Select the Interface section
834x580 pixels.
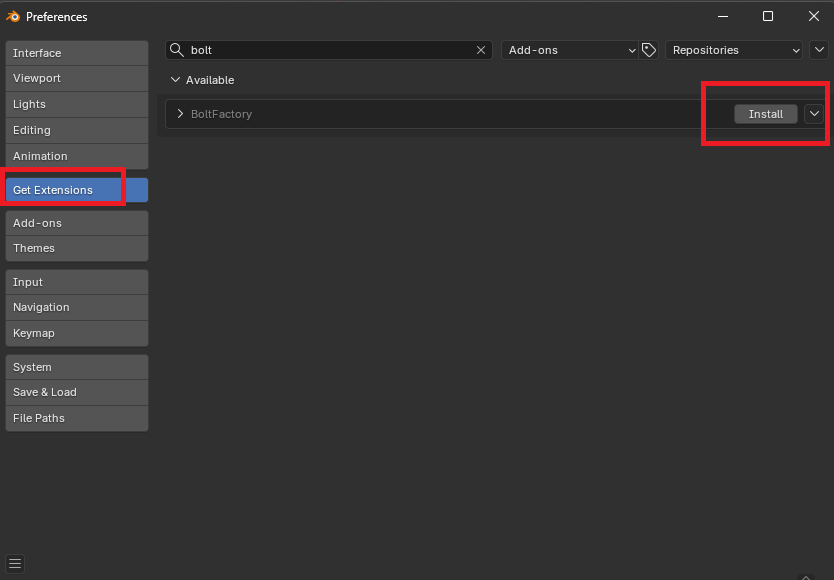point(76,53)
